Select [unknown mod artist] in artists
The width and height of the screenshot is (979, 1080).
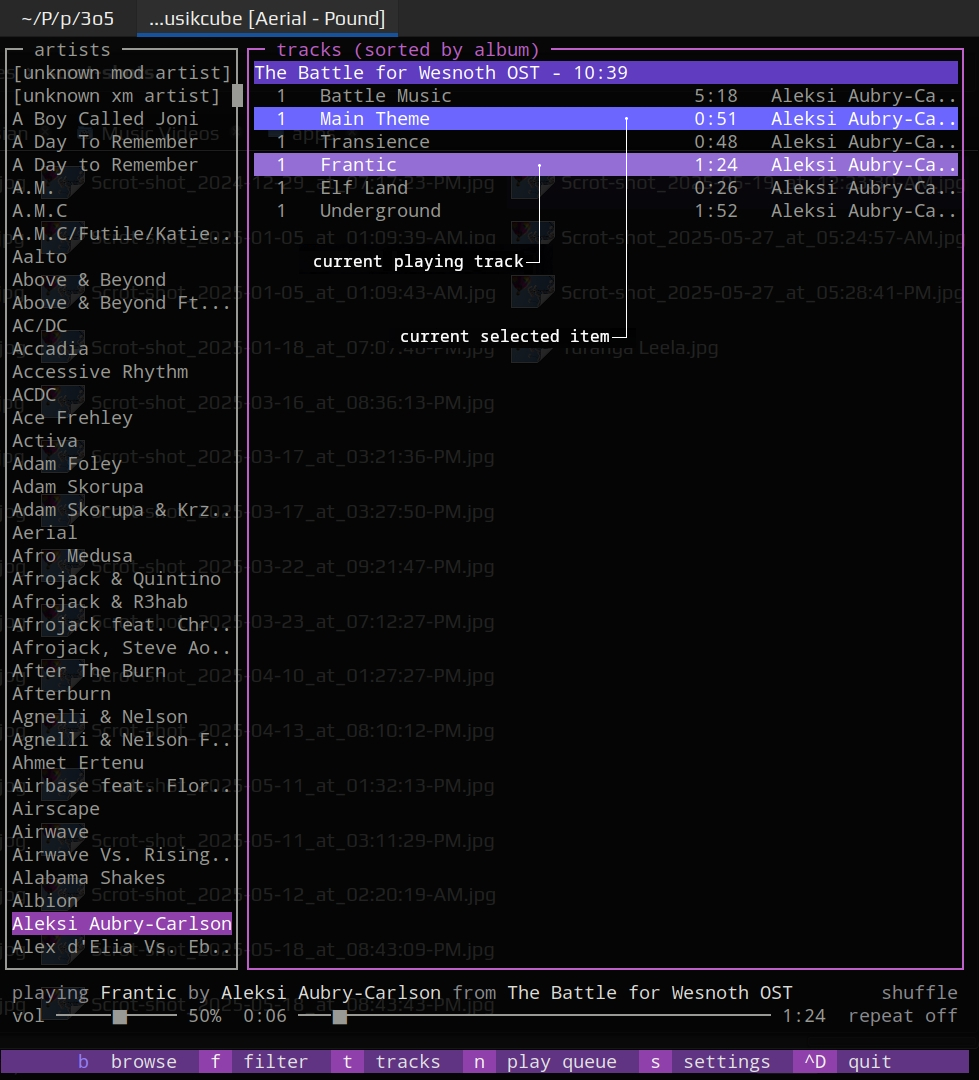click(x=121, y=72)
